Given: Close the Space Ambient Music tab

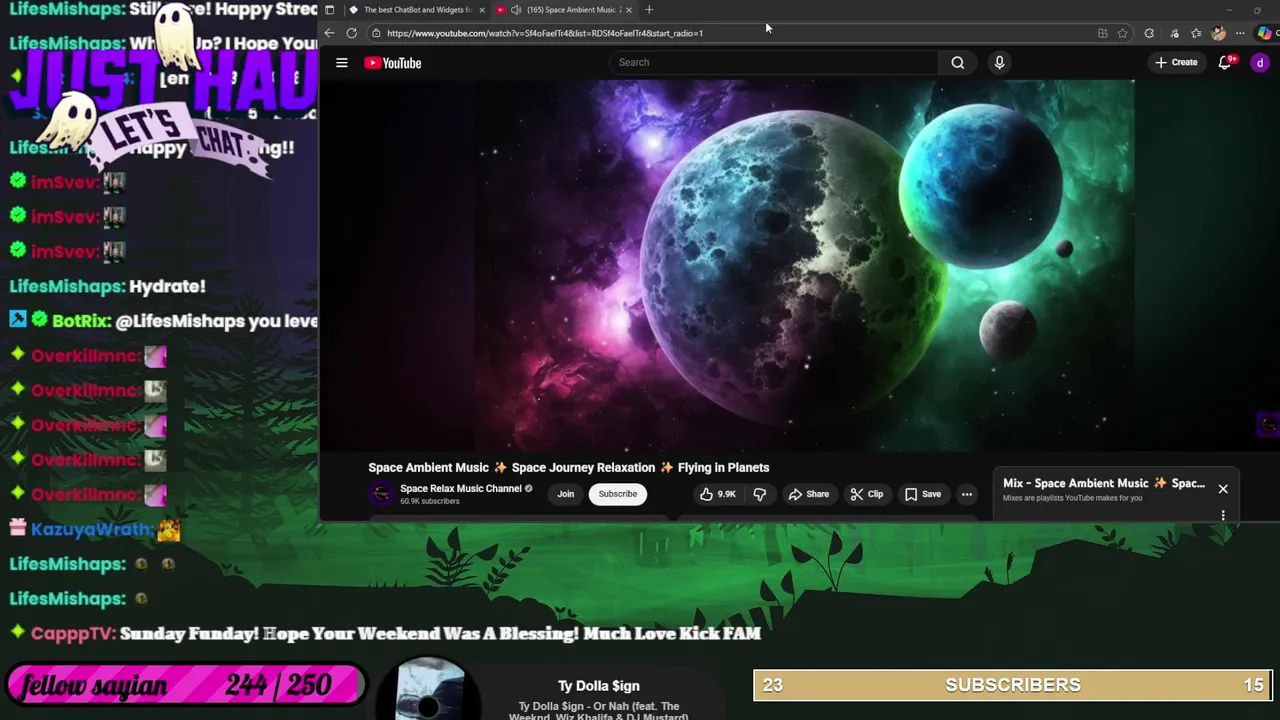Looking at the screenshot, I should point(629,10).
